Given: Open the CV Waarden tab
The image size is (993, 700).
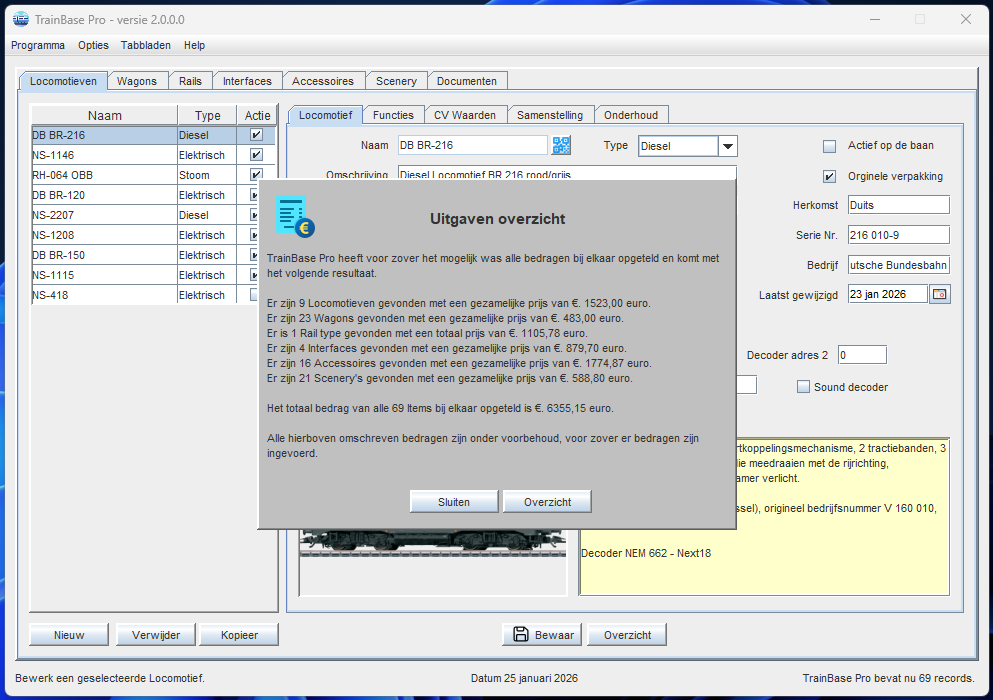Looking at the screenshot, I should 464,115.
